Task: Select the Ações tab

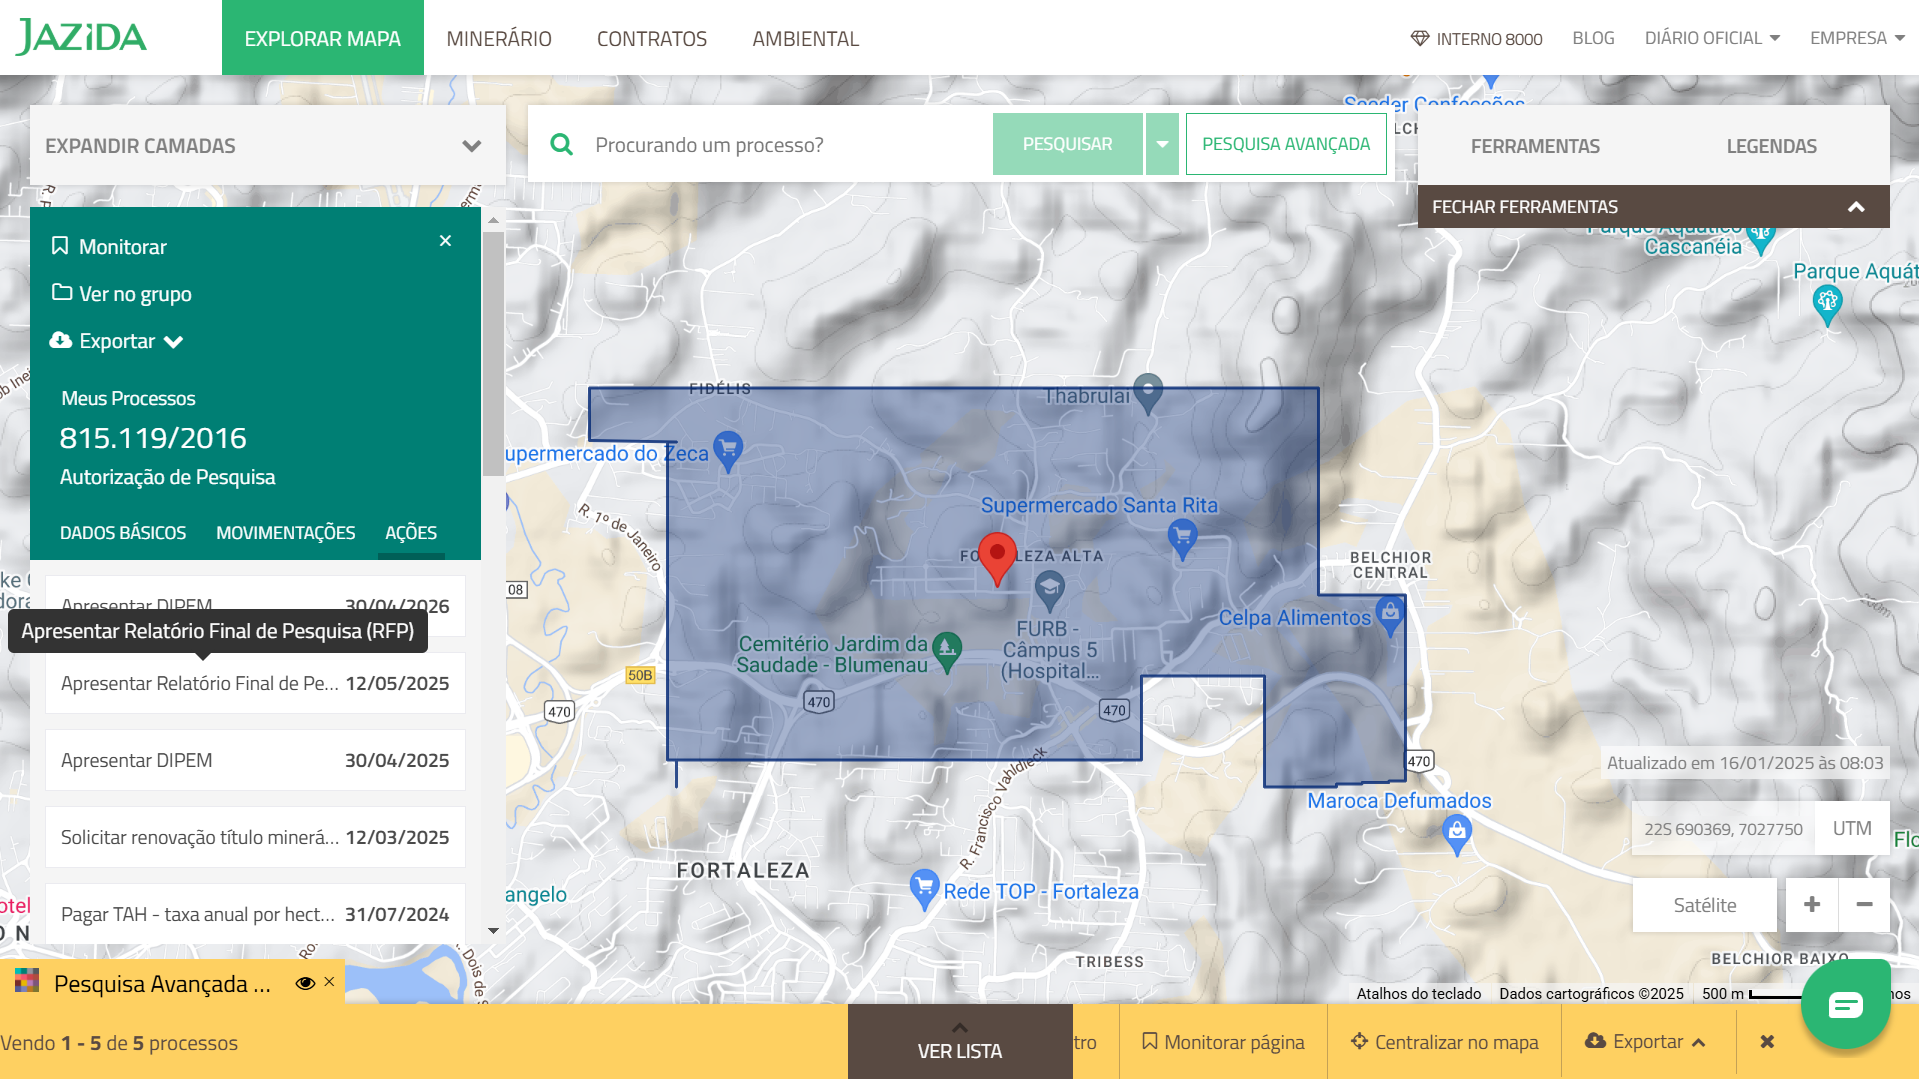Action: point(411,533)
